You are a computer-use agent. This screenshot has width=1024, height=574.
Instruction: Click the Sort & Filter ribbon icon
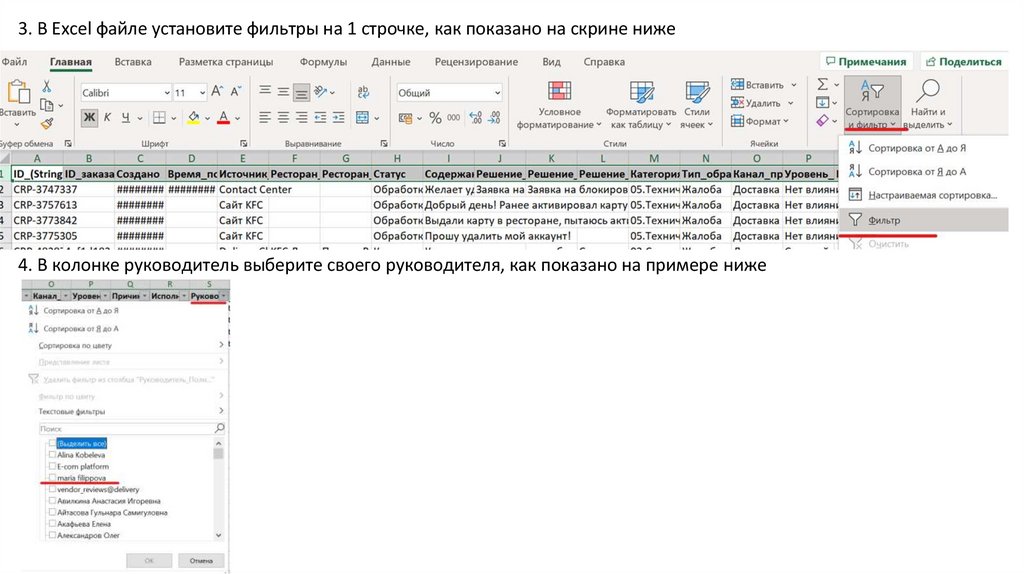pyautogui.click(x=871, y=93)
